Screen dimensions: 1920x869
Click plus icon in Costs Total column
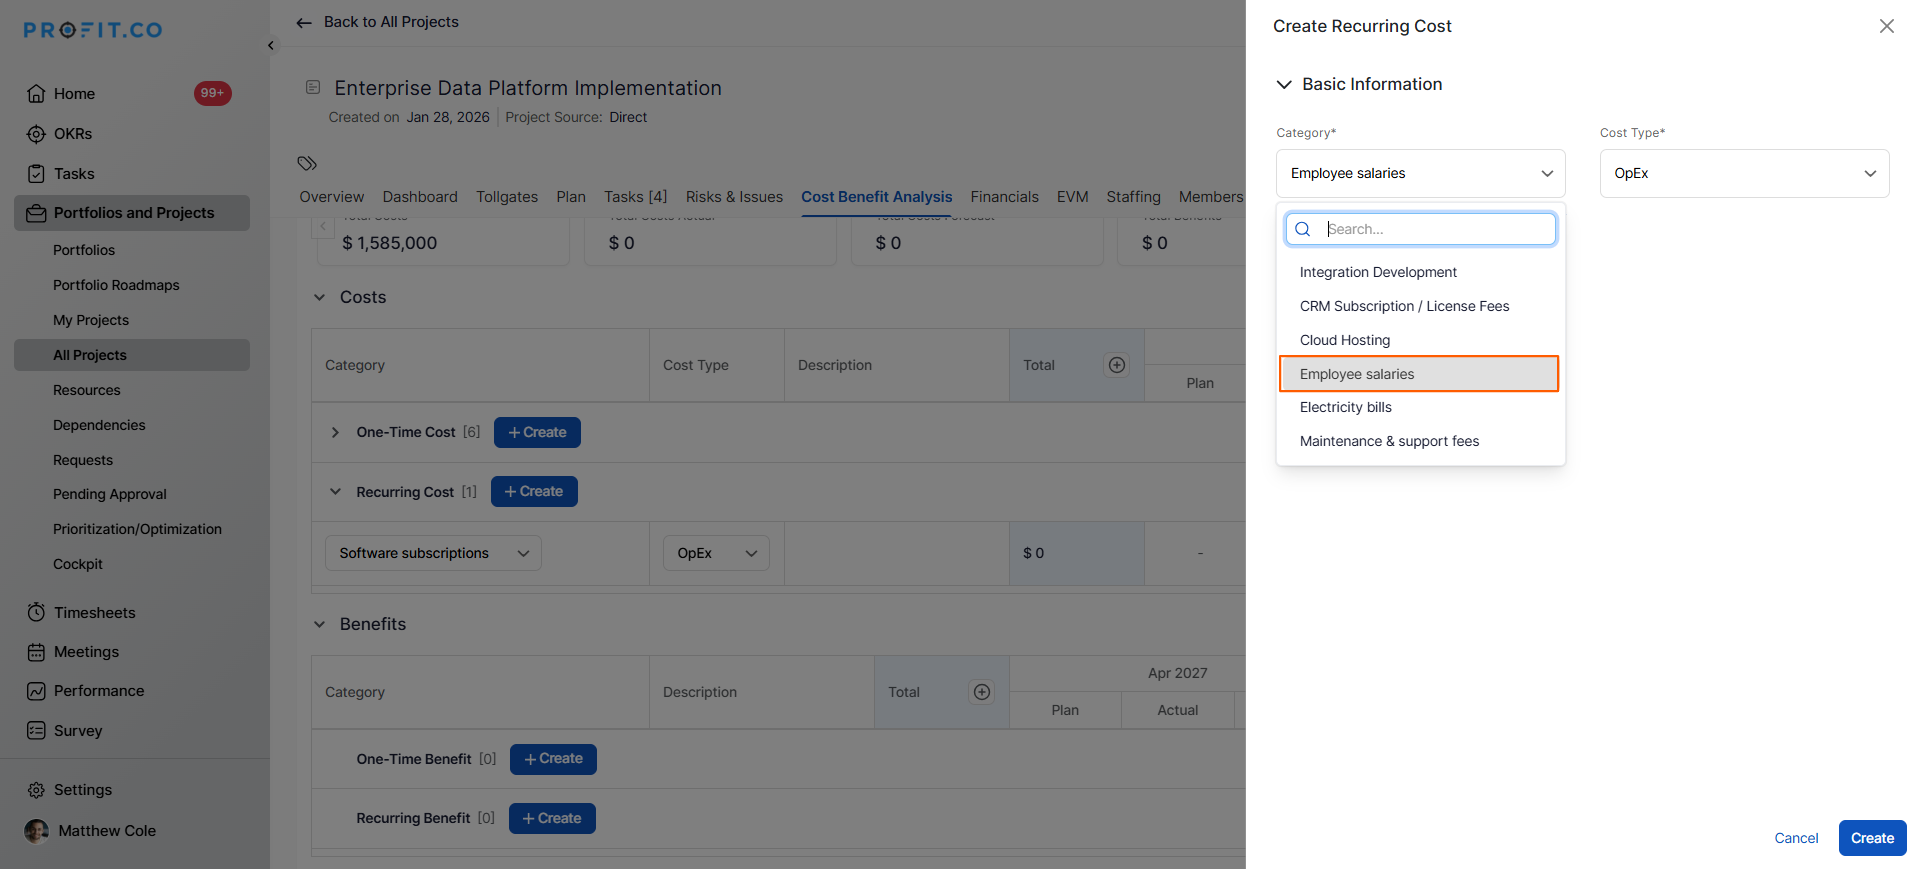pyautogui.click(x=1117, y=365)
